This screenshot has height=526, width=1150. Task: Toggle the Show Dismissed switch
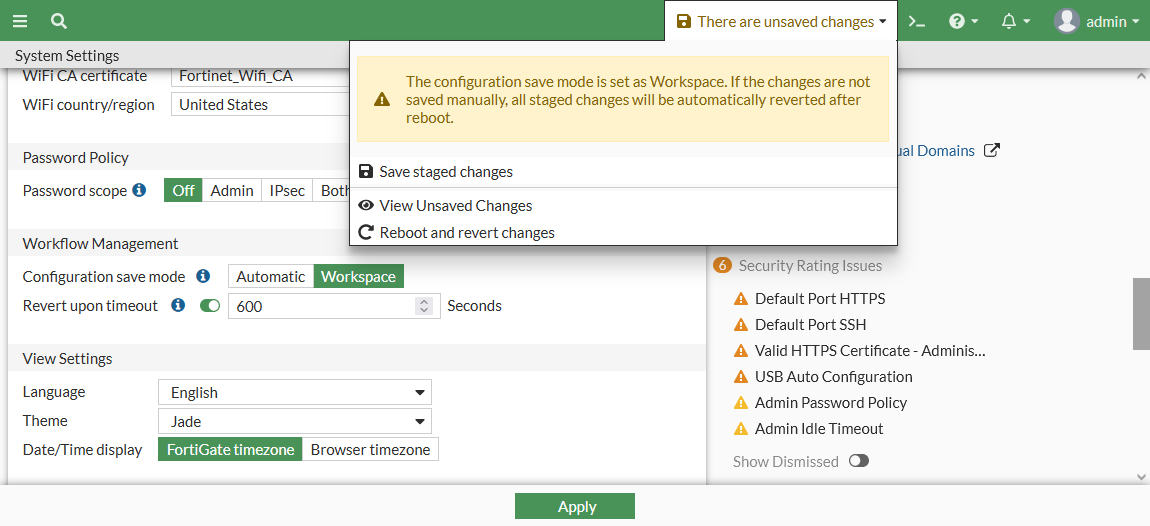(858, 461)
